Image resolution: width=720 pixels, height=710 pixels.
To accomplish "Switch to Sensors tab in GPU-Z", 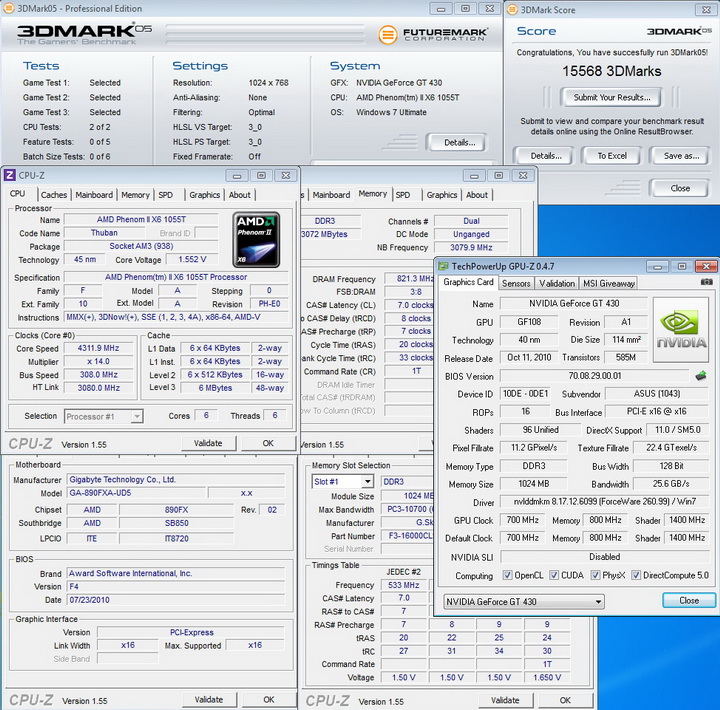I will pos(516,283).
